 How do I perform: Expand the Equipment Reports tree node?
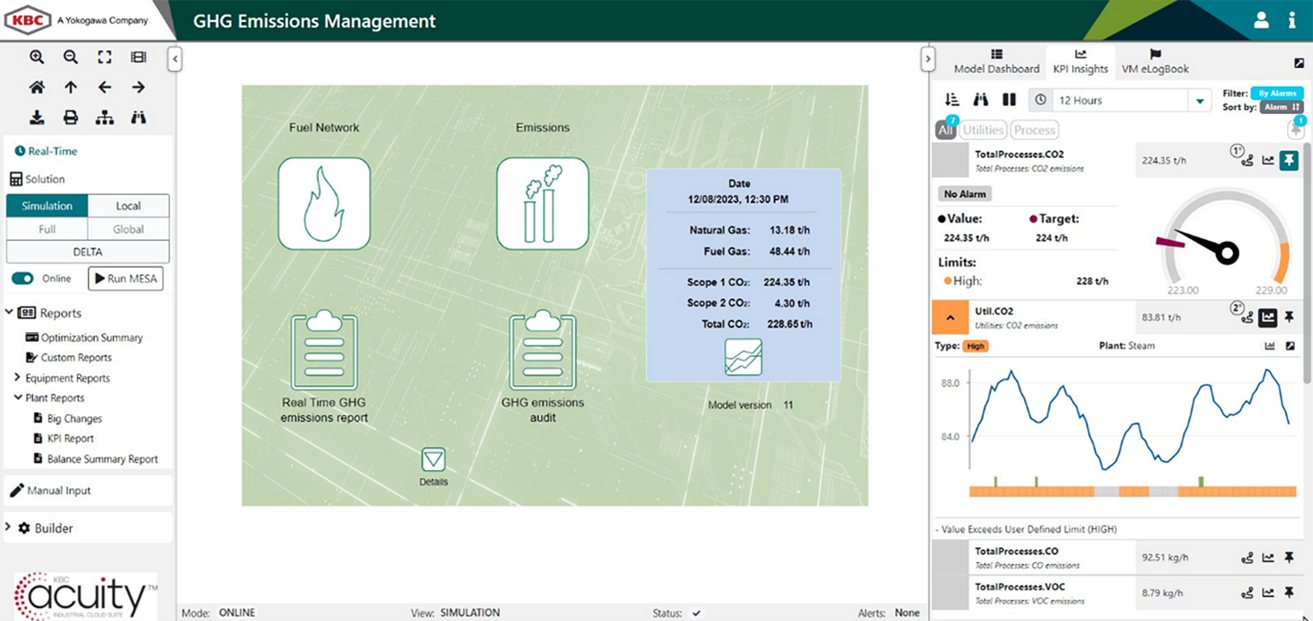point(17,378)
